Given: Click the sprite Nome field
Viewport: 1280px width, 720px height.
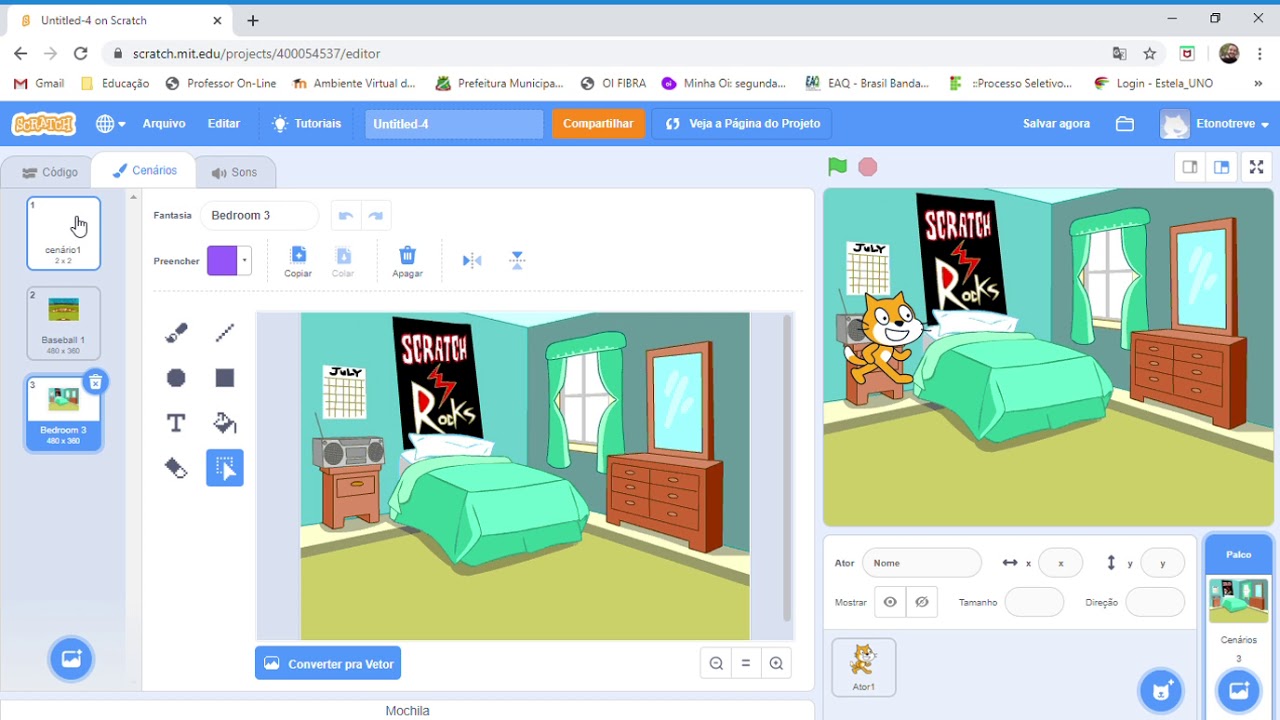Looking at the screenshot, I should pyautogui.click(x=922, y=563).
